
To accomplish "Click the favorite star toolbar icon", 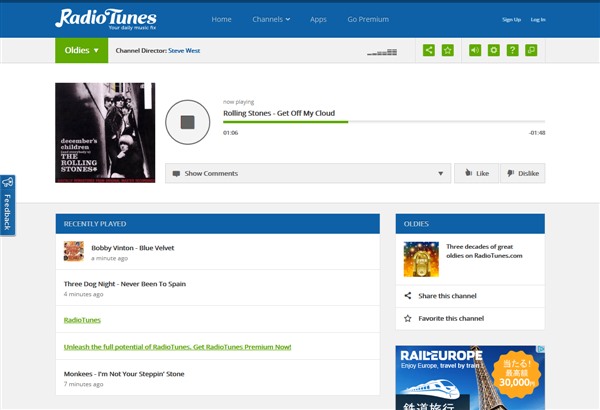I will pyautogui.click(x=448, y=50).
